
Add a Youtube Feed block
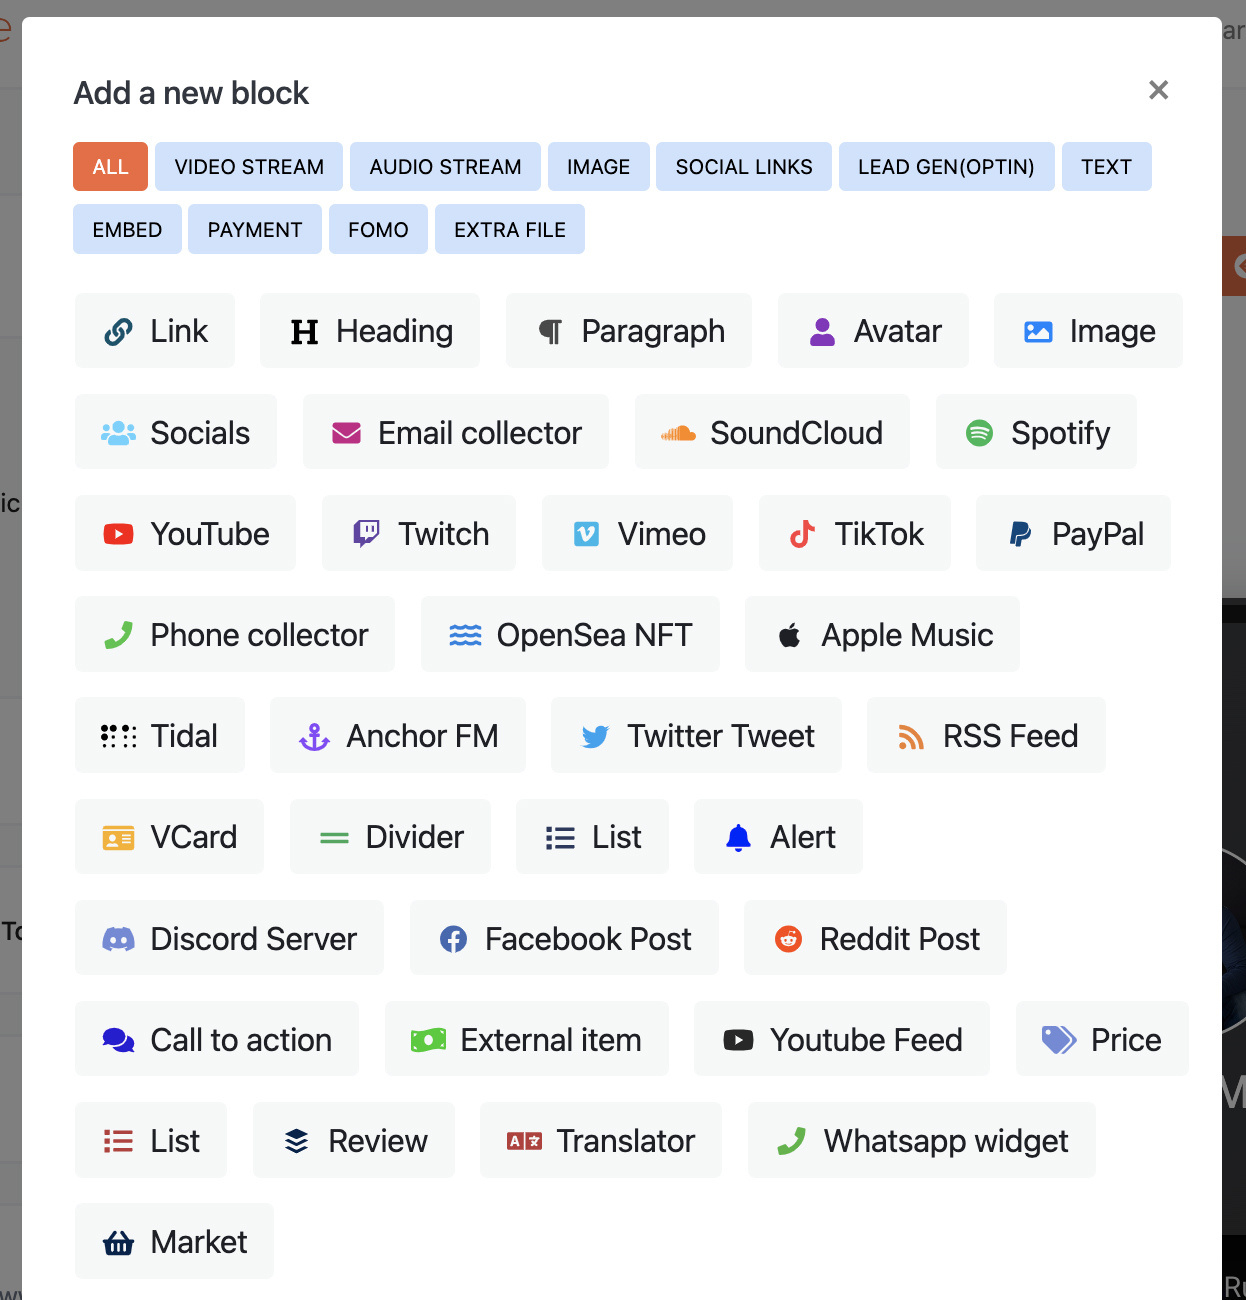click(x=842, y=1040)
